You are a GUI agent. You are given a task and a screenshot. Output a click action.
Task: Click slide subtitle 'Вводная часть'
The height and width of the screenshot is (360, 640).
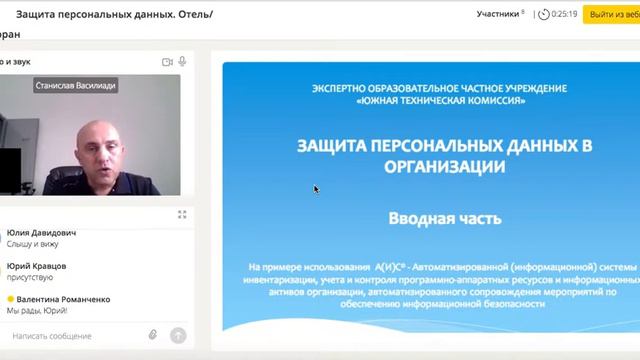coord(445,219)
